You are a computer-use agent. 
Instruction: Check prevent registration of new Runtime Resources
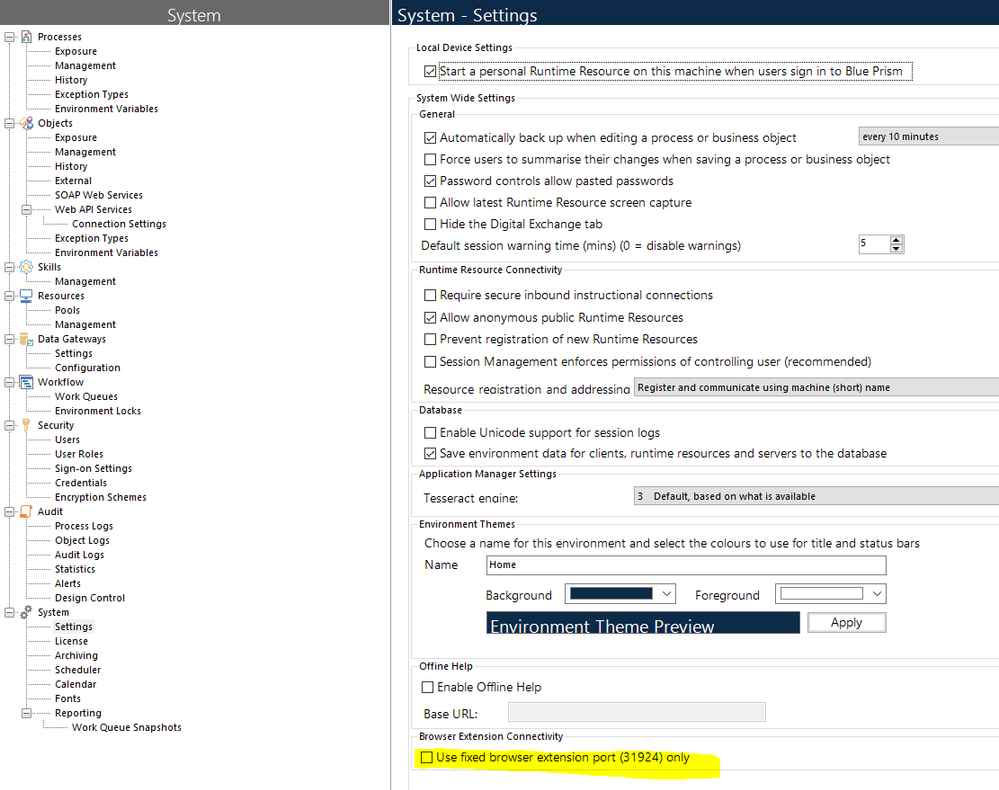click(x=430, y=339)
